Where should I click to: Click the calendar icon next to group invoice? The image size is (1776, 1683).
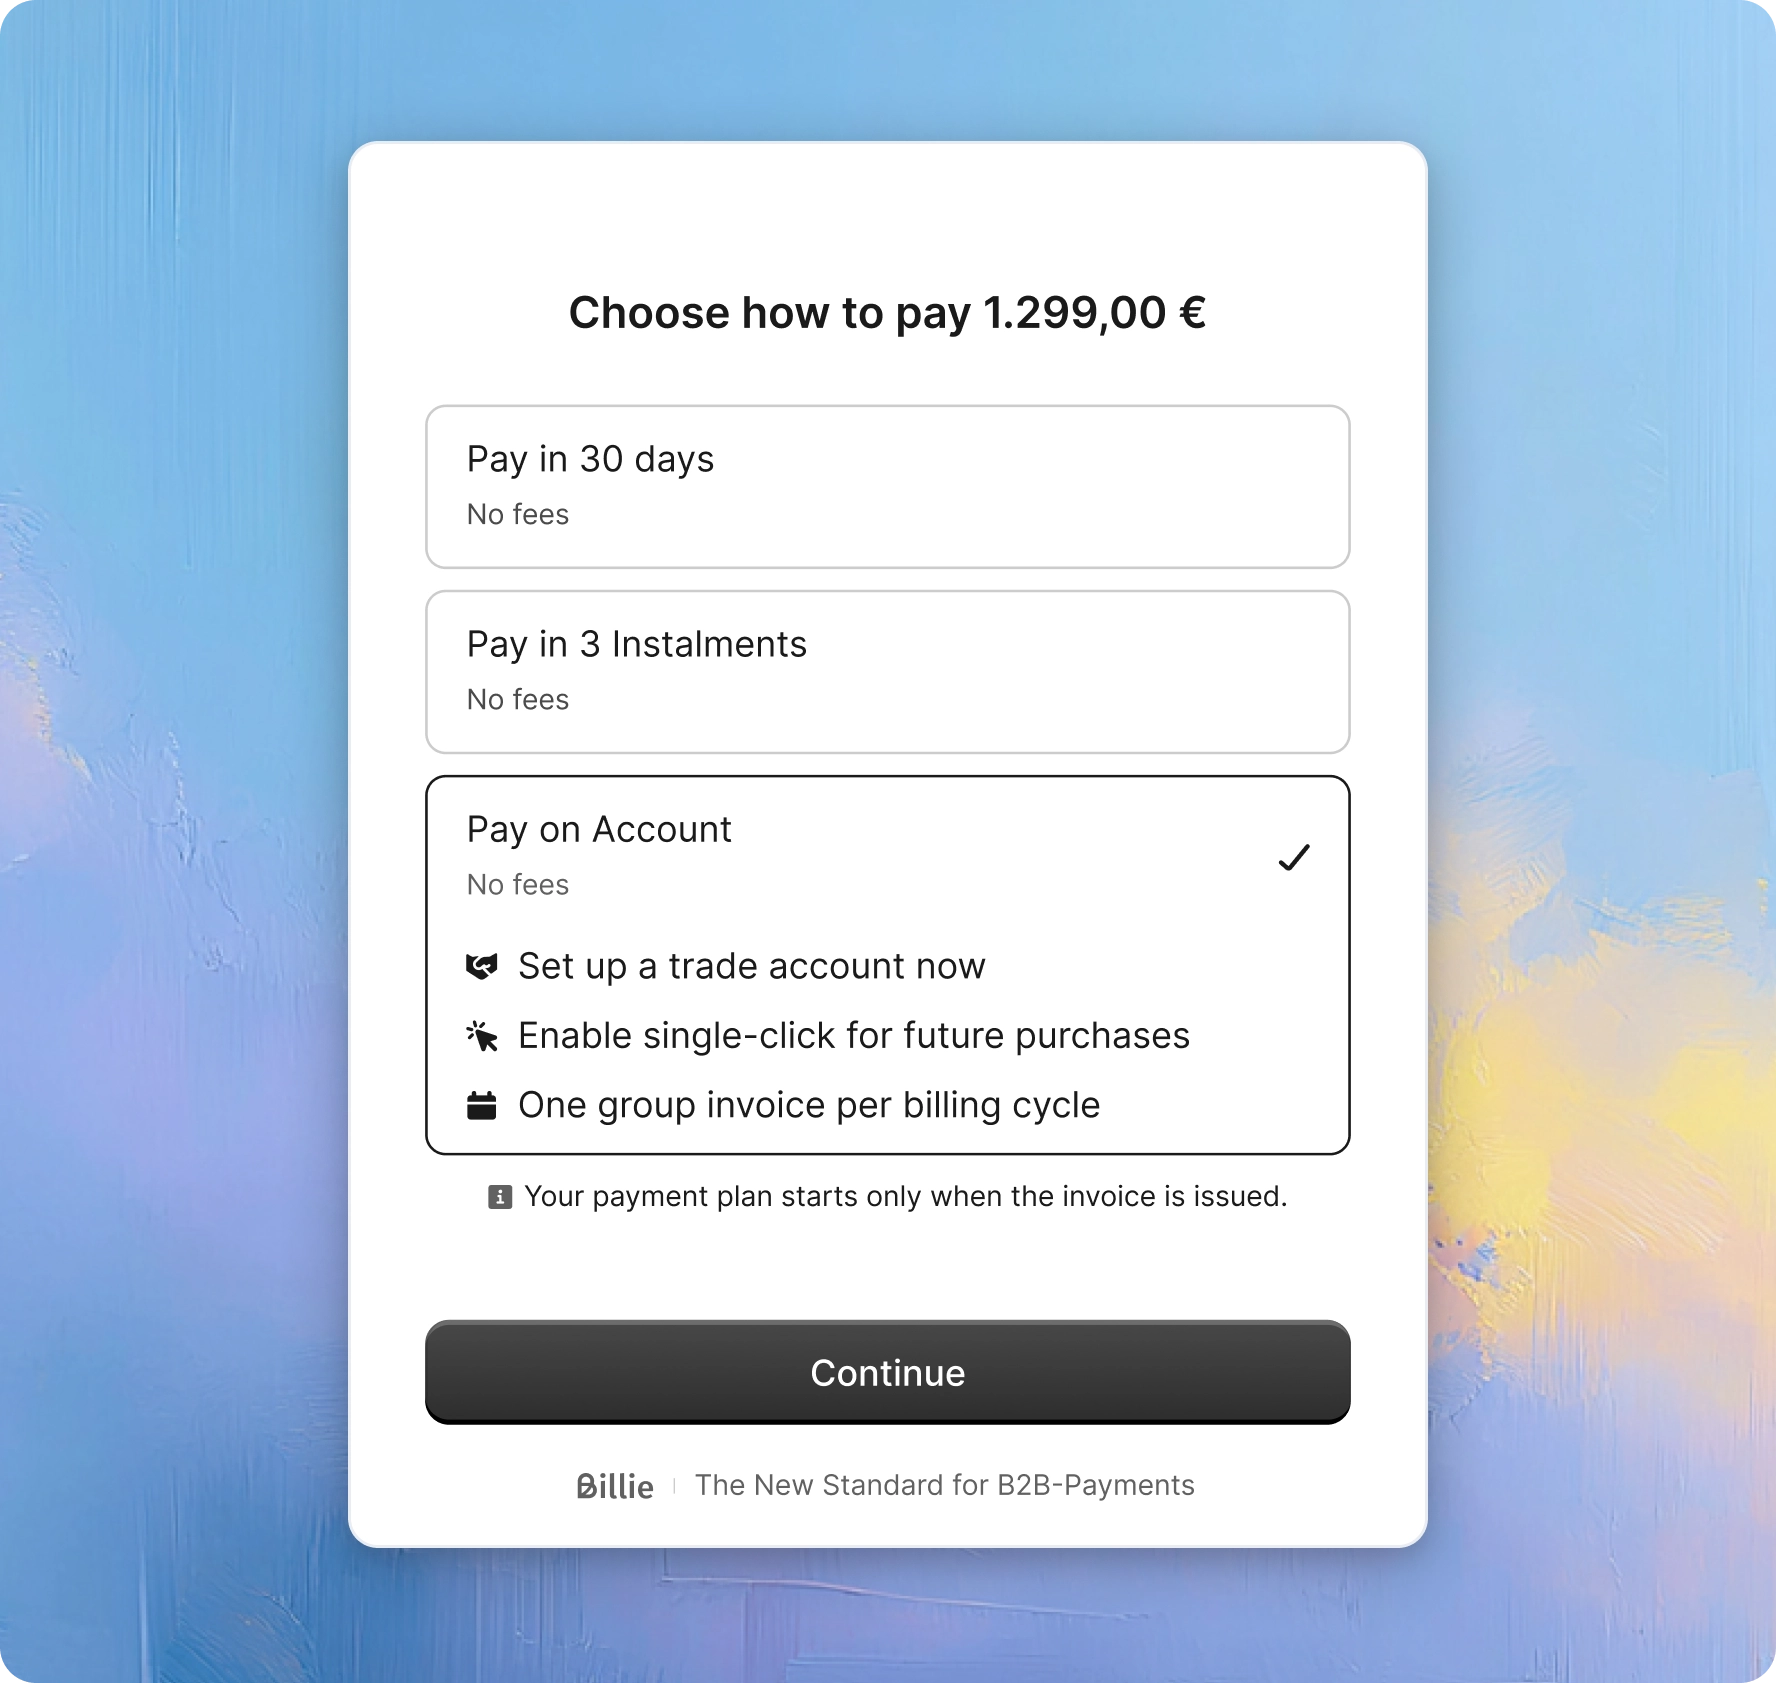[481, 1105]
